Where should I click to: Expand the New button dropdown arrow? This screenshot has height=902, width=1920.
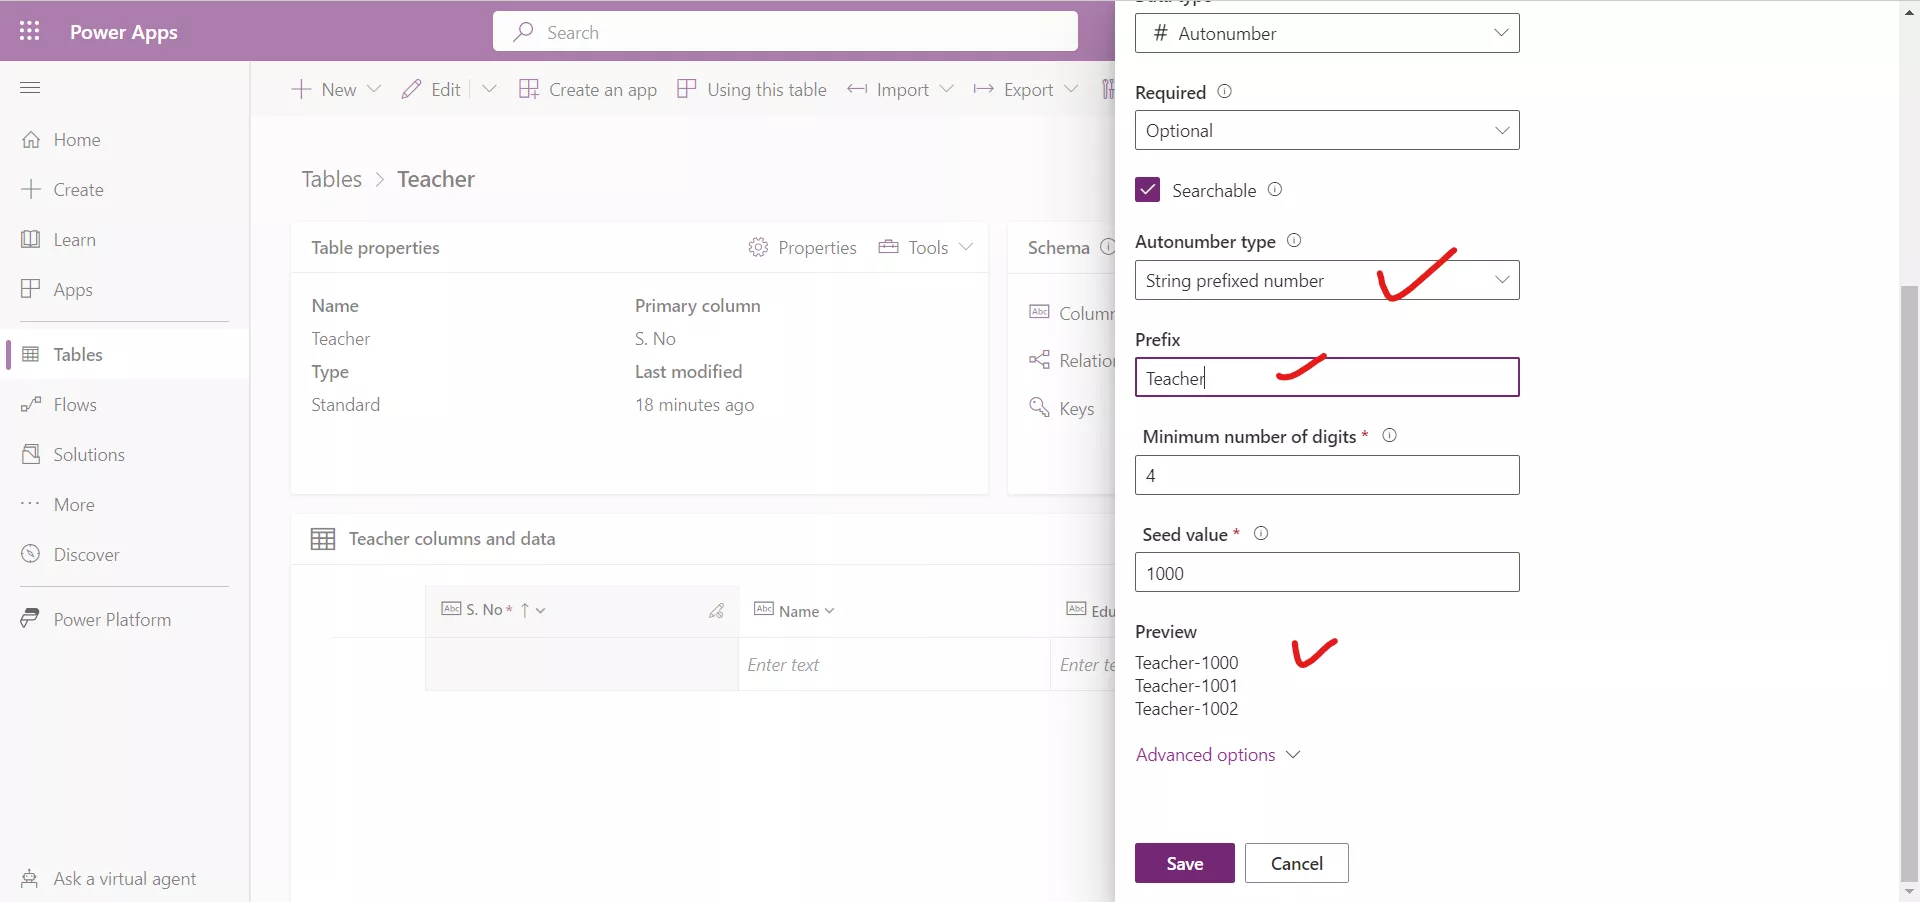click(374, 89)
